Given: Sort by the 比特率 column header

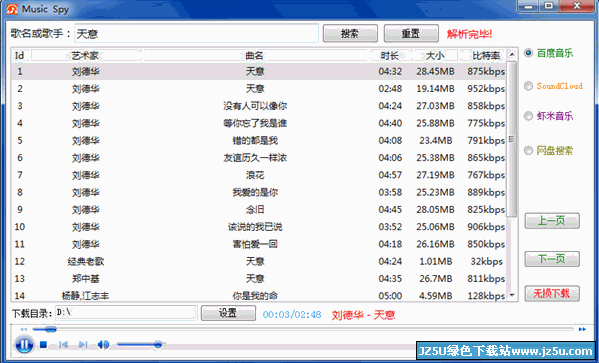Looking at the screenshot, I should 486,55.
